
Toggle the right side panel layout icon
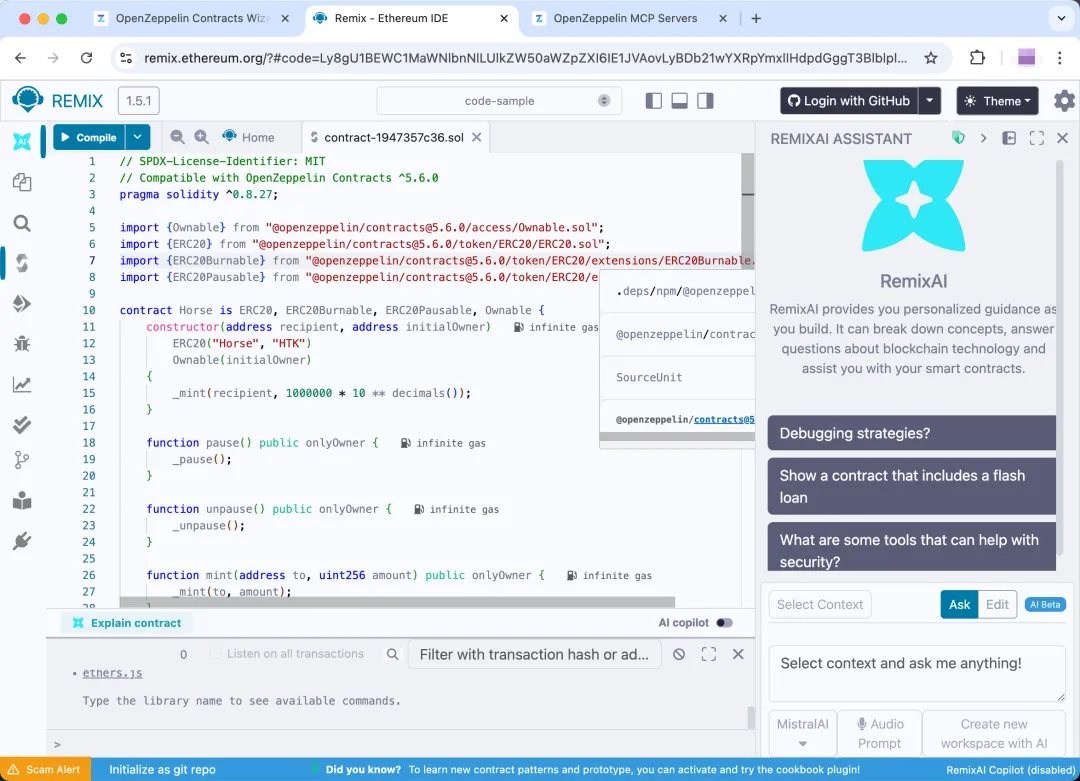click(x=705, y=101)
